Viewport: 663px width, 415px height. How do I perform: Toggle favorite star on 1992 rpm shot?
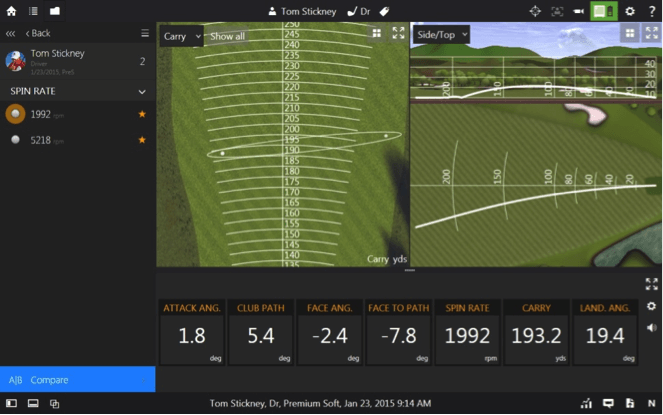click(142, 115)
